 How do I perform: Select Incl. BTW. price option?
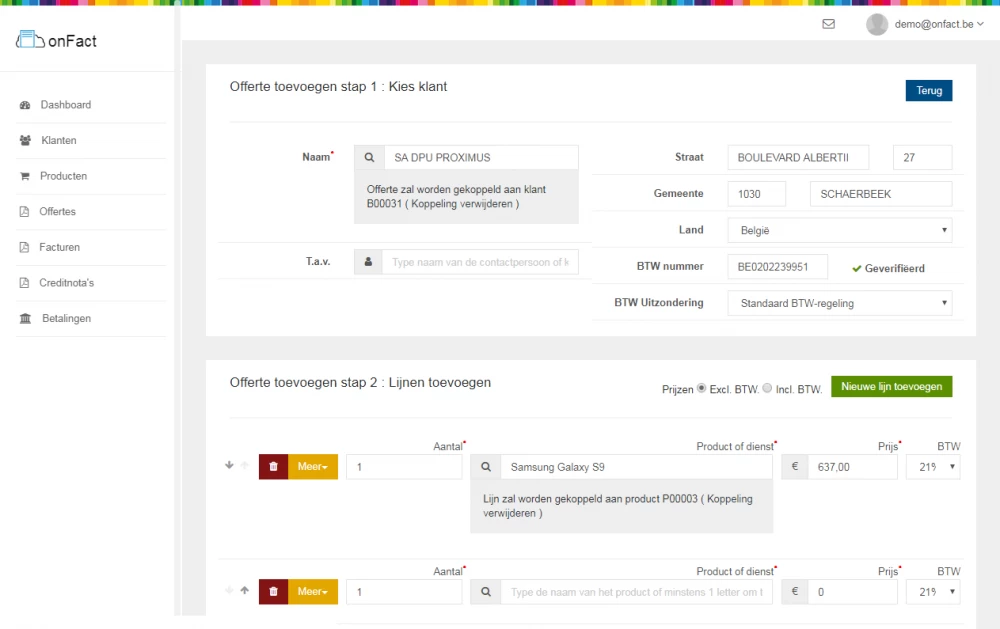coord(767,388)
